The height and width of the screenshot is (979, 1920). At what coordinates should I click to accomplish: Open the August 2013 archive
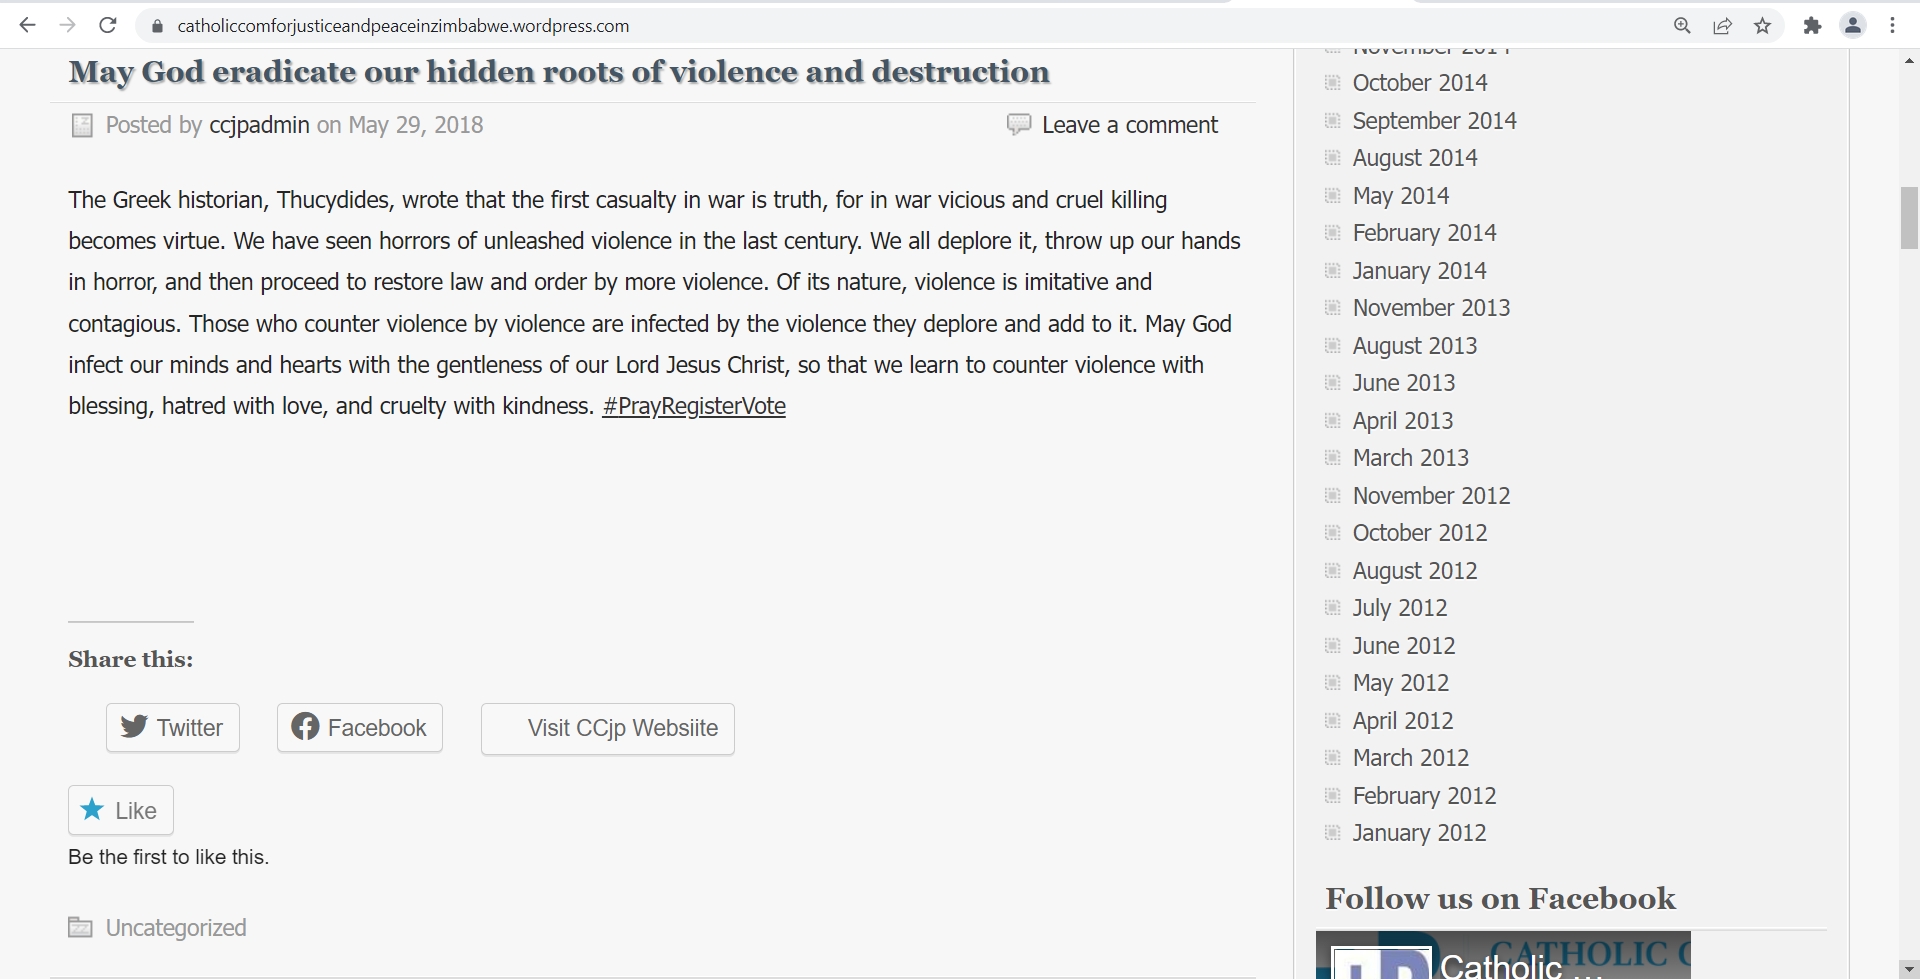pos(1415,346)
